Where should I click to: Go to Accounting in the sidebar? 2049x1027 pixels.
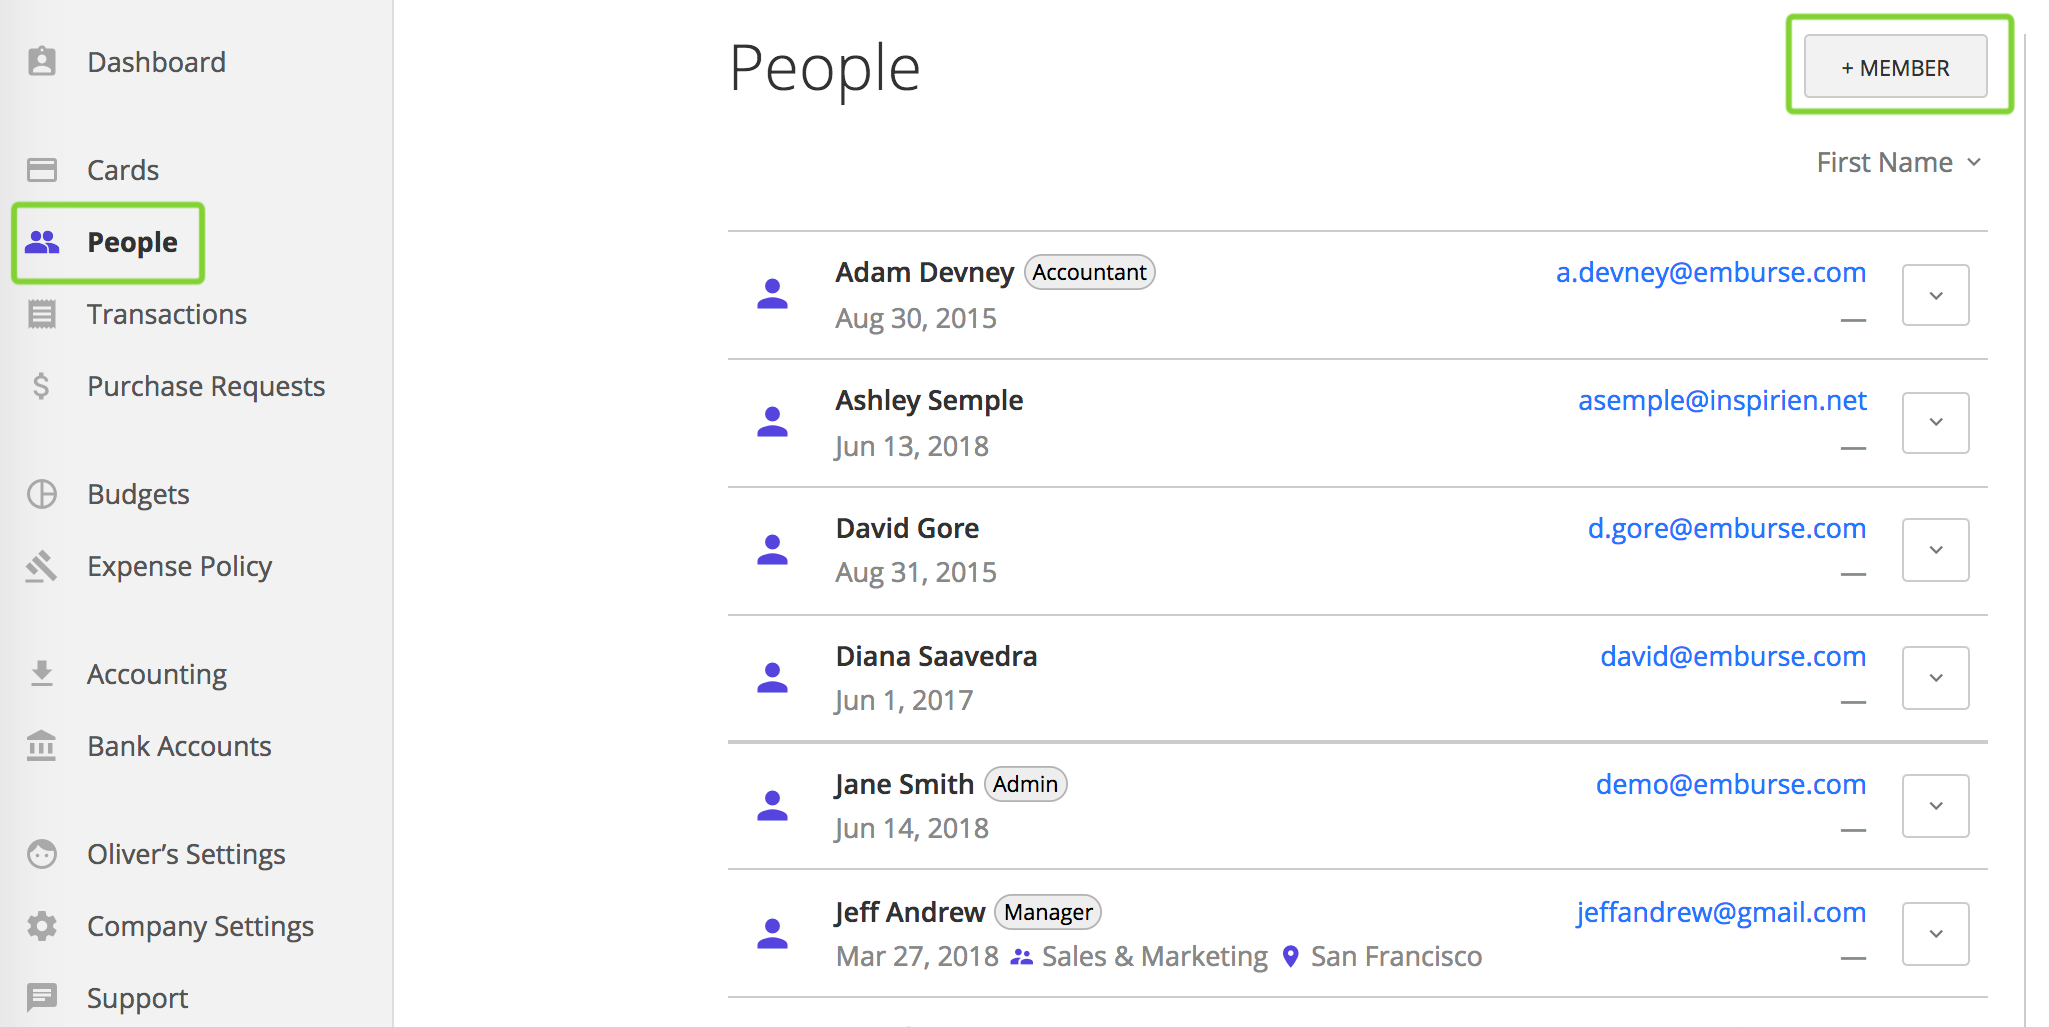[157, 674]
